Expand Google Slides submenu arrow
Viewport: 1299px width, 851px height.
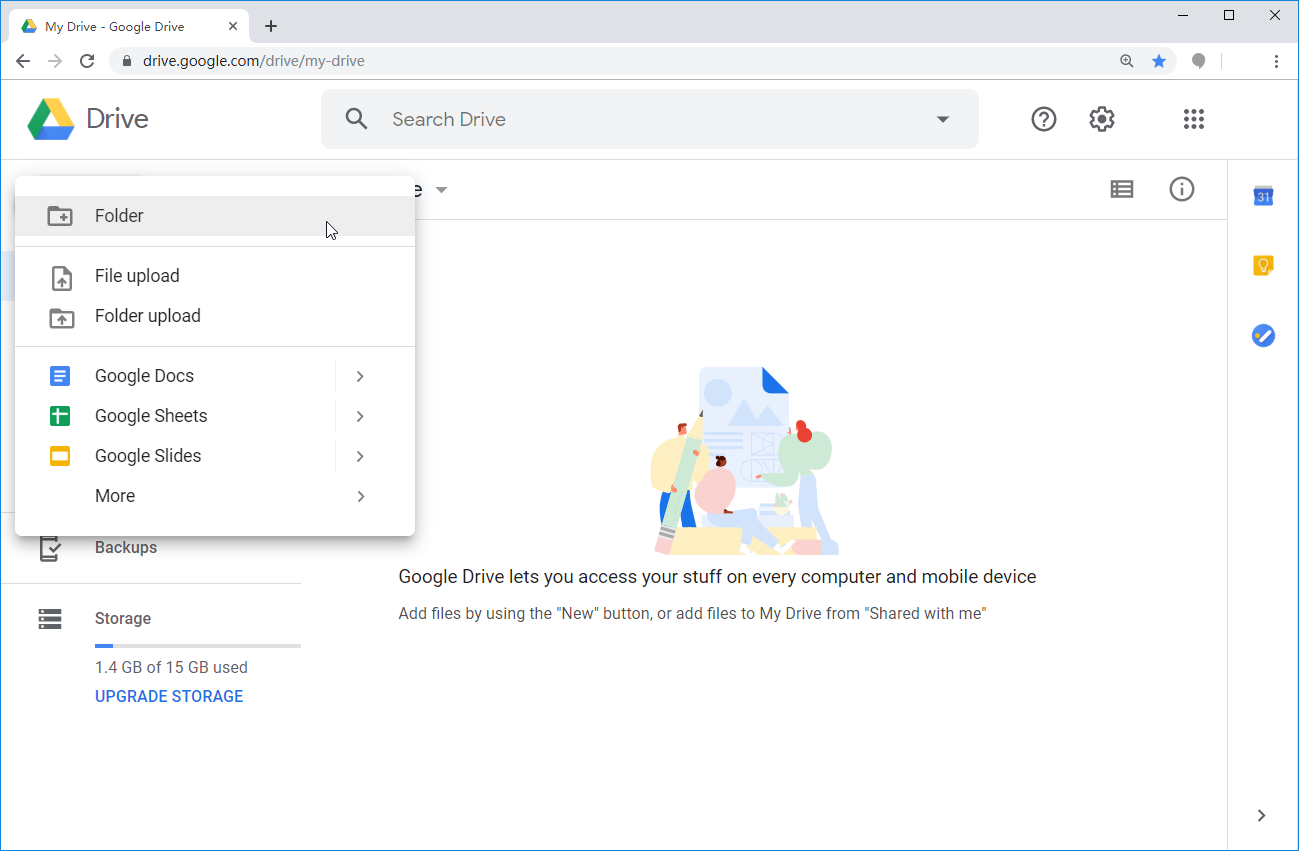click(360, 456)
